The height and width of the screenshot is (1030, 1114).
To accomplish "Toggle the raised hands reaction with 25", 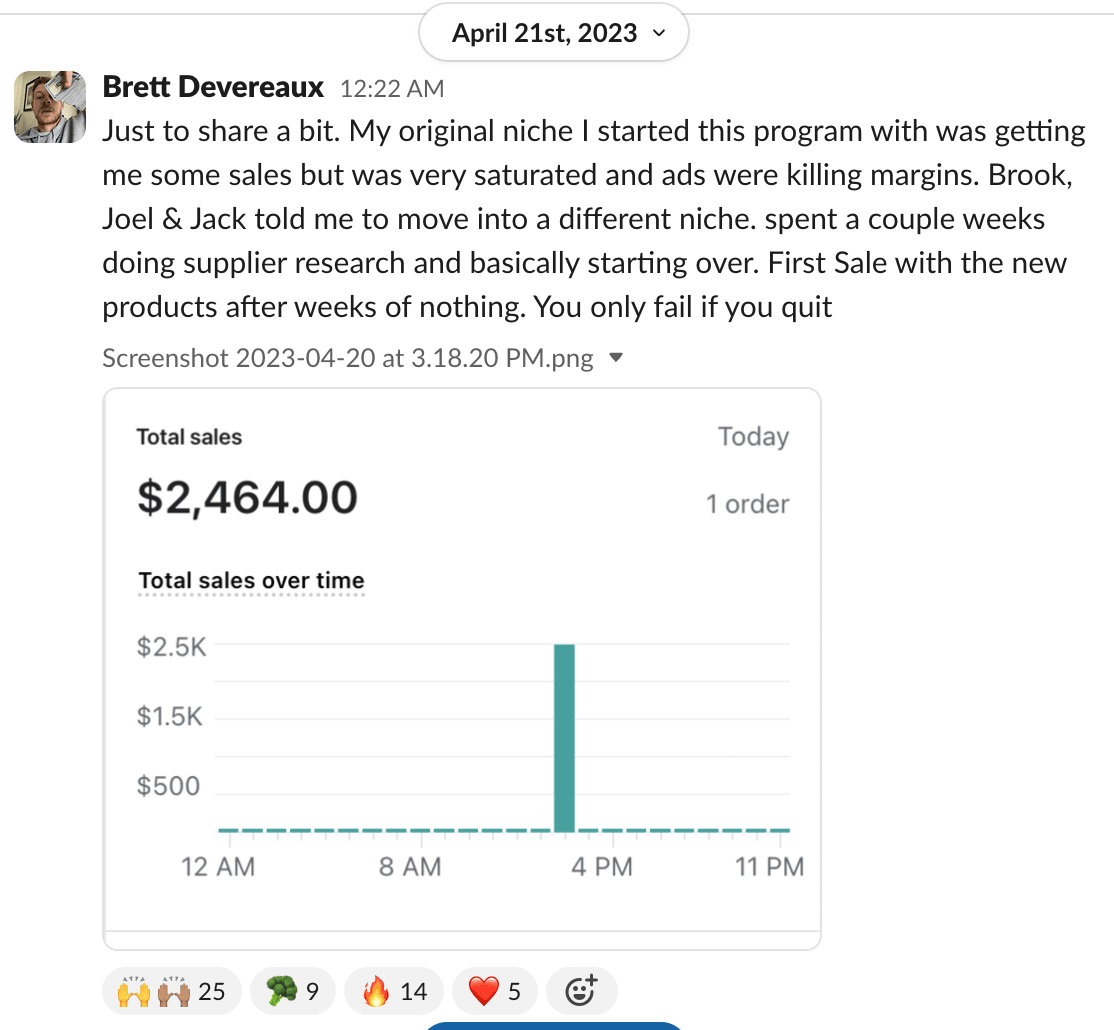I will tap(171, 991).
